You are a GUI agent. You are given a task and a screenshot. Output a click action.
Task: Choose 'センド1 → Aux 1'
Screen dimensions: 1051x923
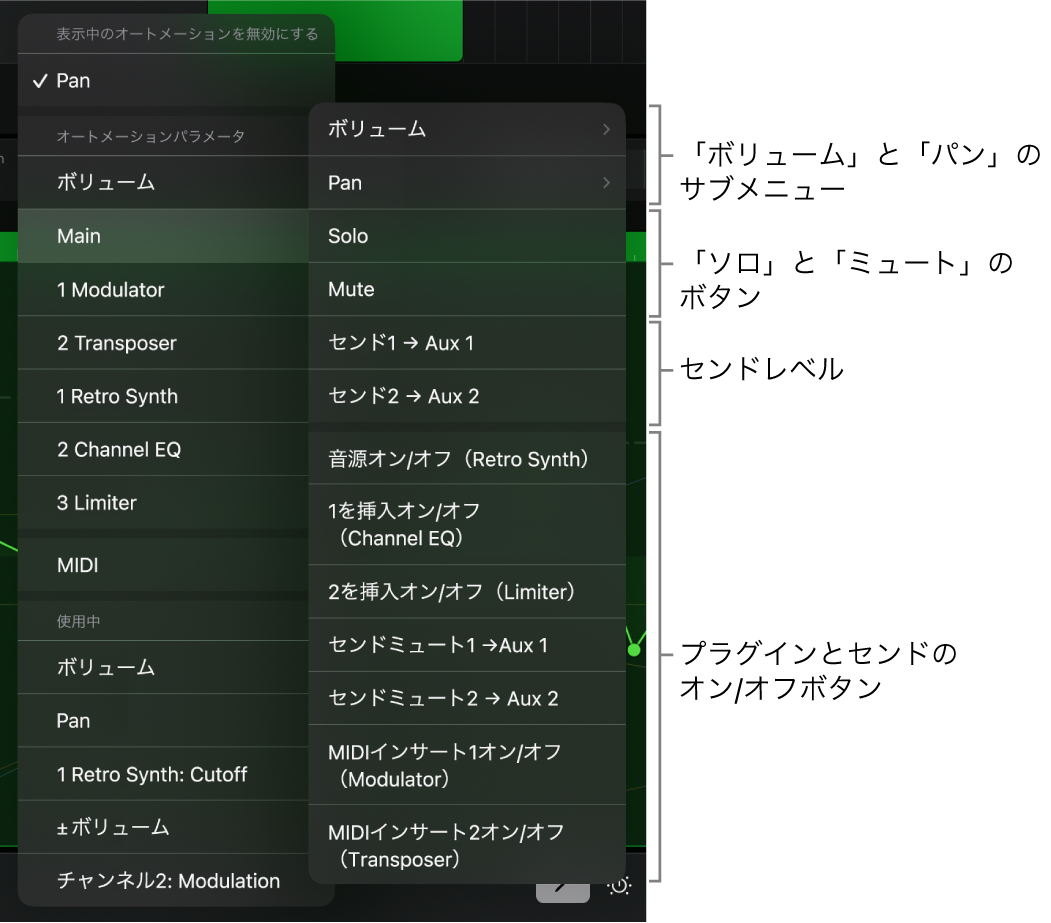click(467, 343)
